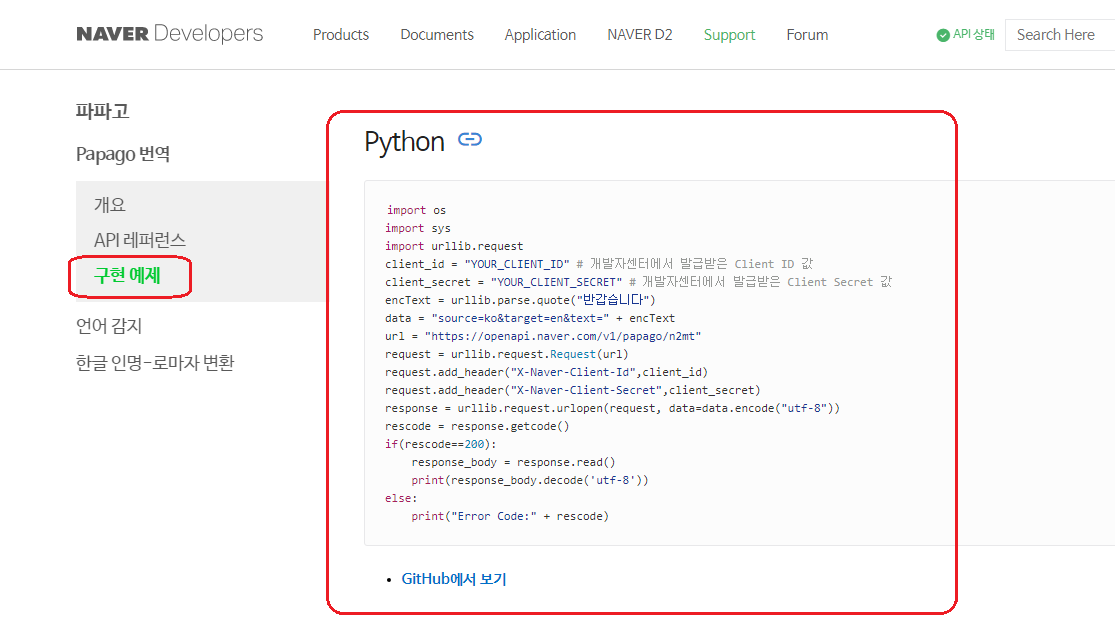Open the Documents menu
This screenshot has width=1115, height=633.
click(437, 35)
